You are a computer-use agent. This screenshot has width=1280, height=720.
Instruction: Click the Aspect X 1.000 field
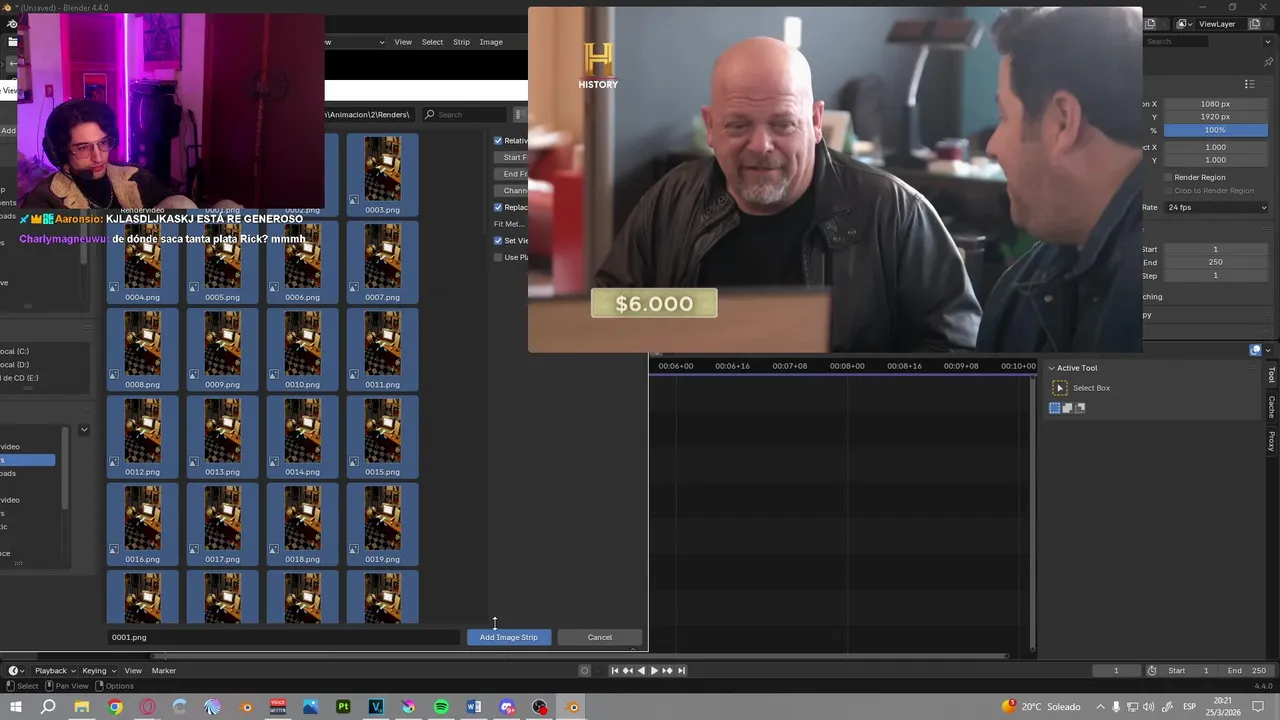pos(1215,147)
